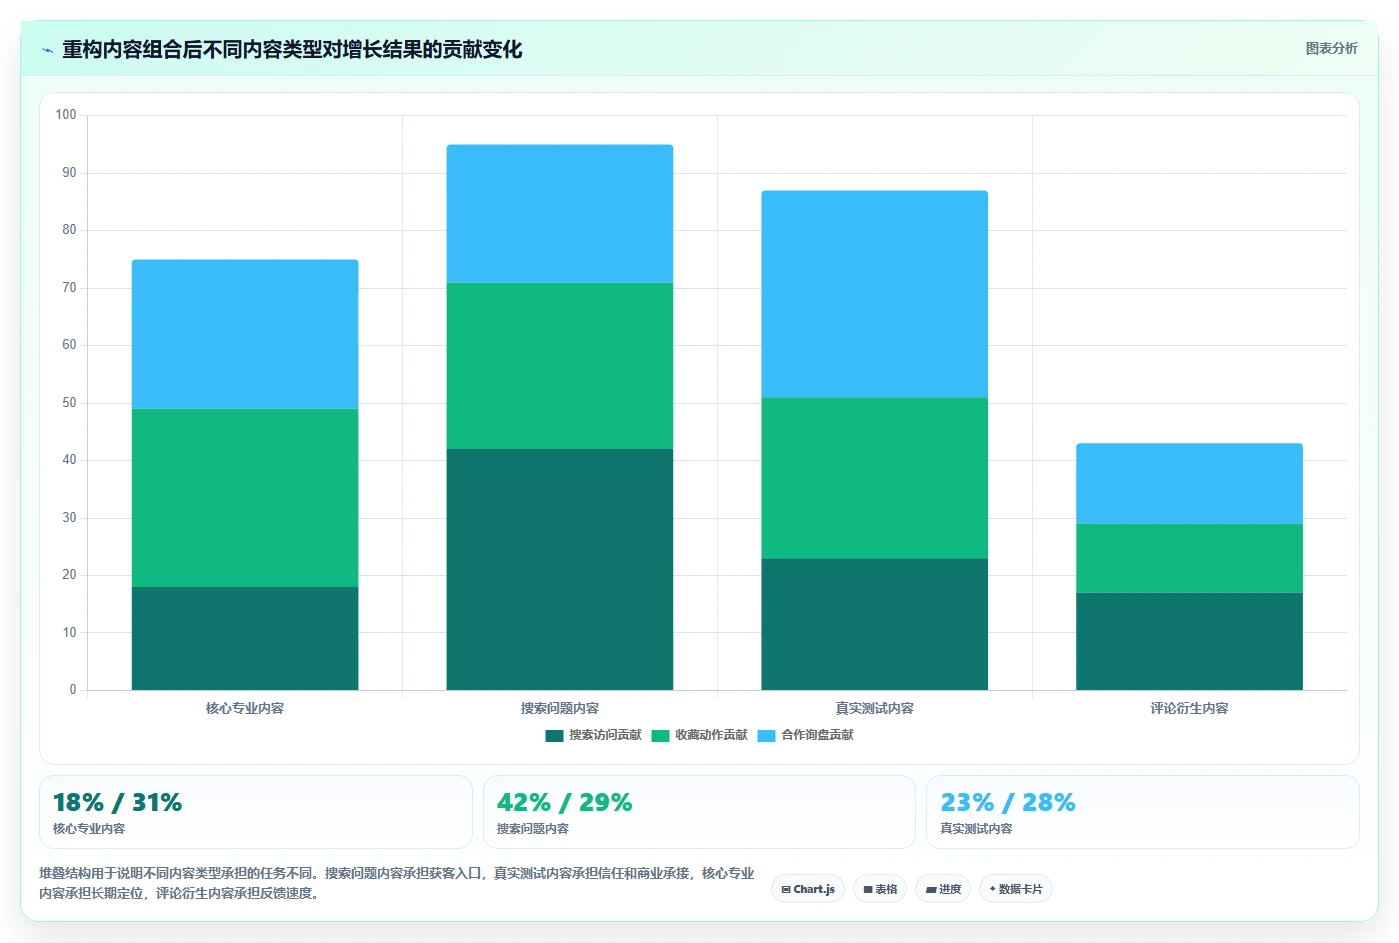Open the 18% / 31% 核心专业内容 card
The height and width of the screenshot is (943, 1399).
click(255, 812)
